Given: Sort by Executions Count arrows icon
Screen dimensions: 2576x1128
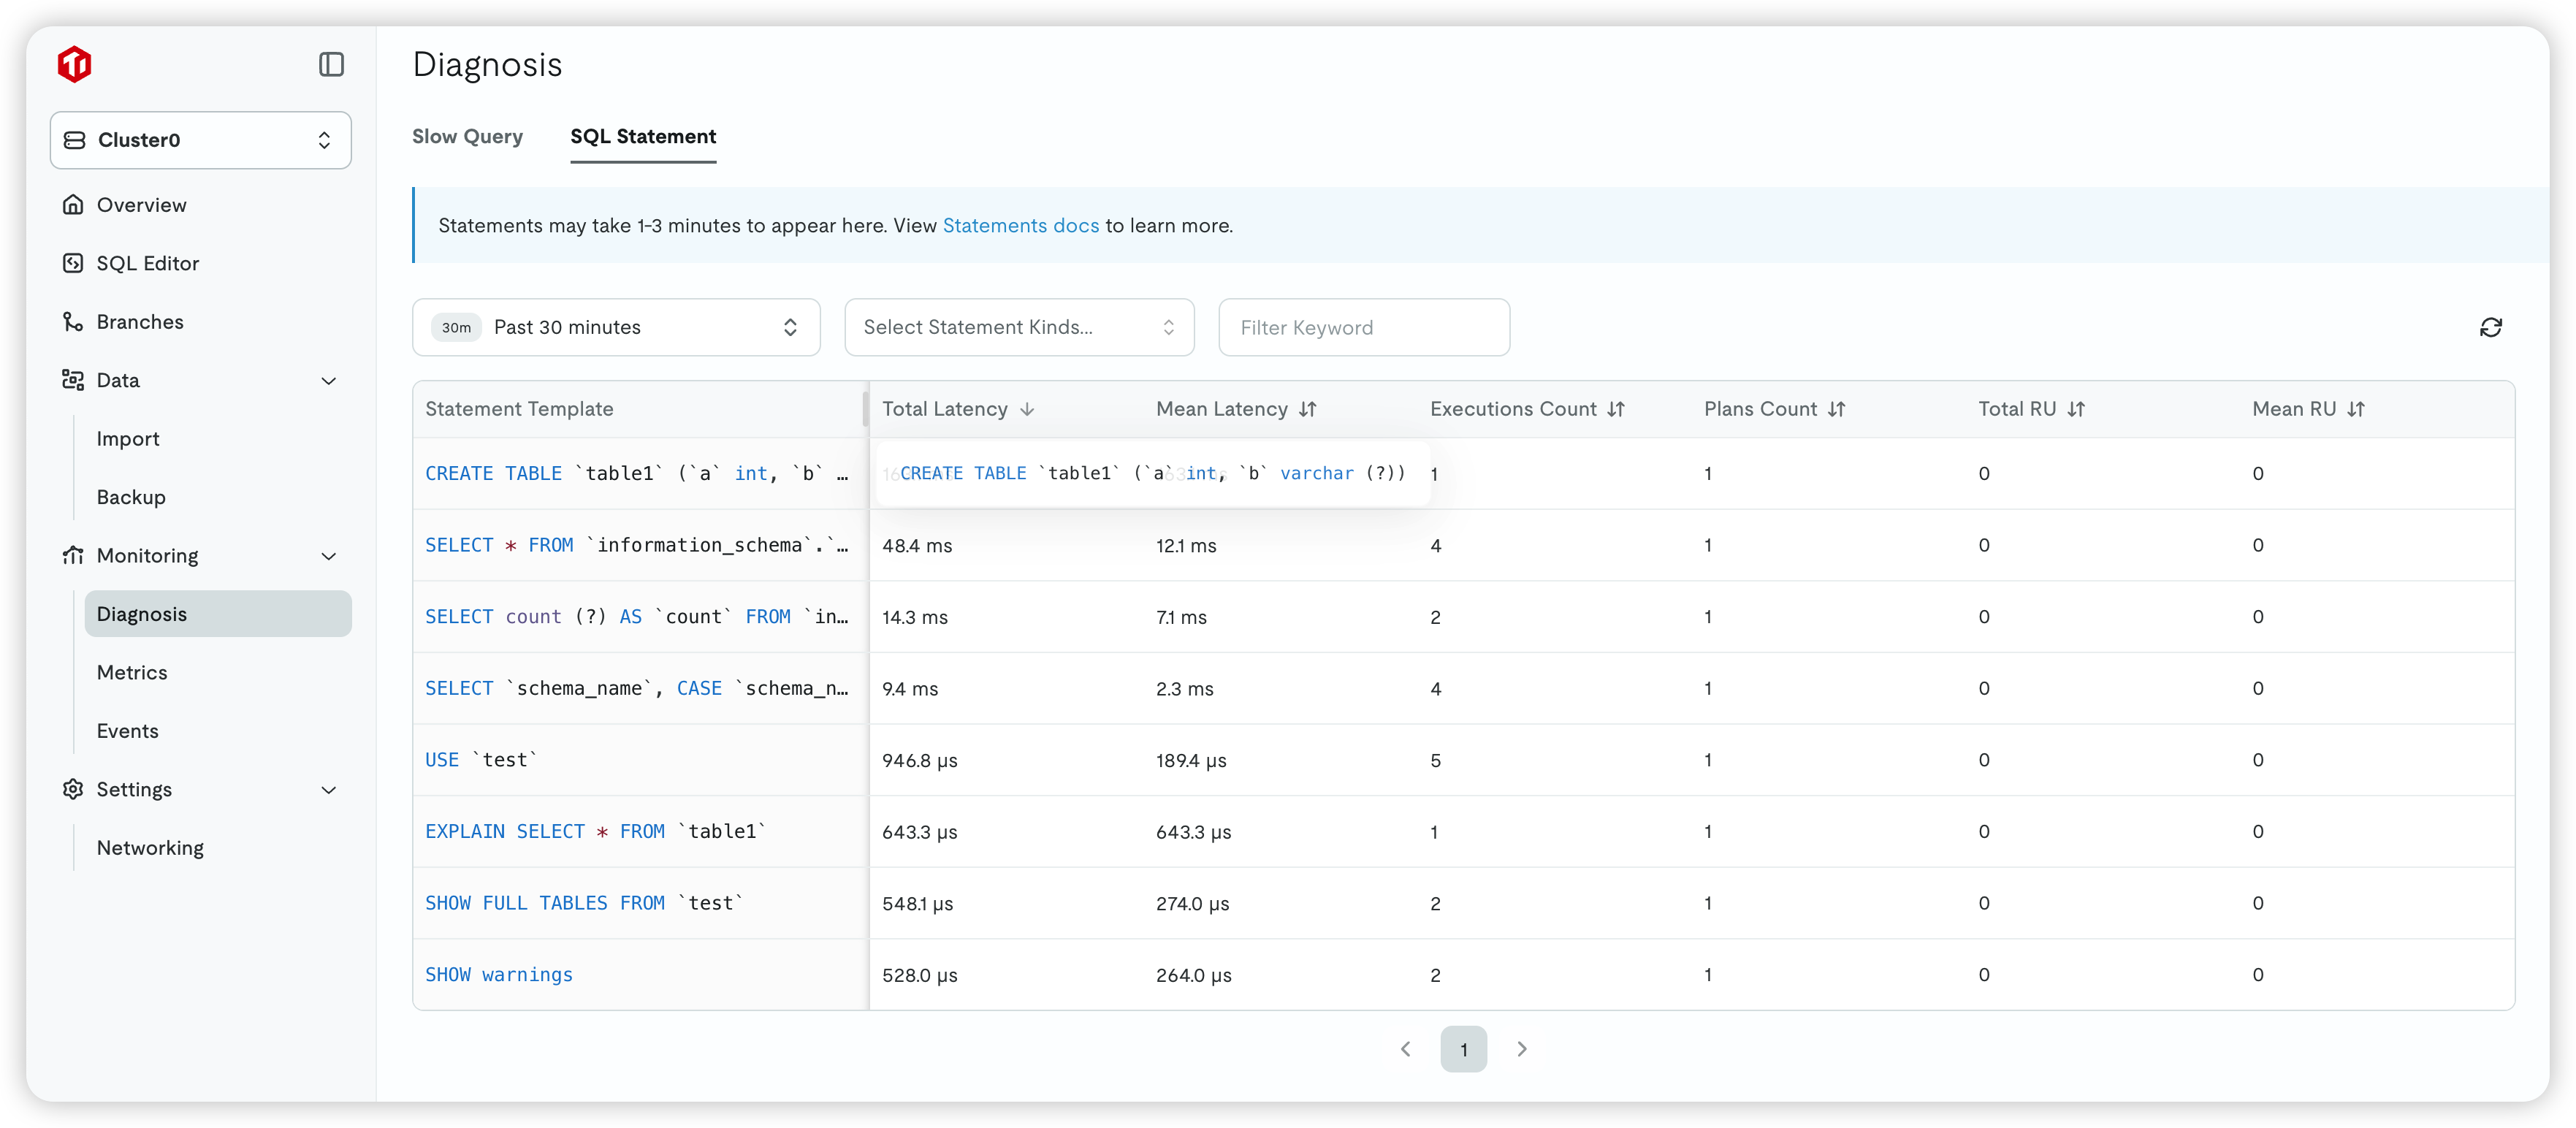Looking at the screenshot, I should click(x=1616, y=409).
